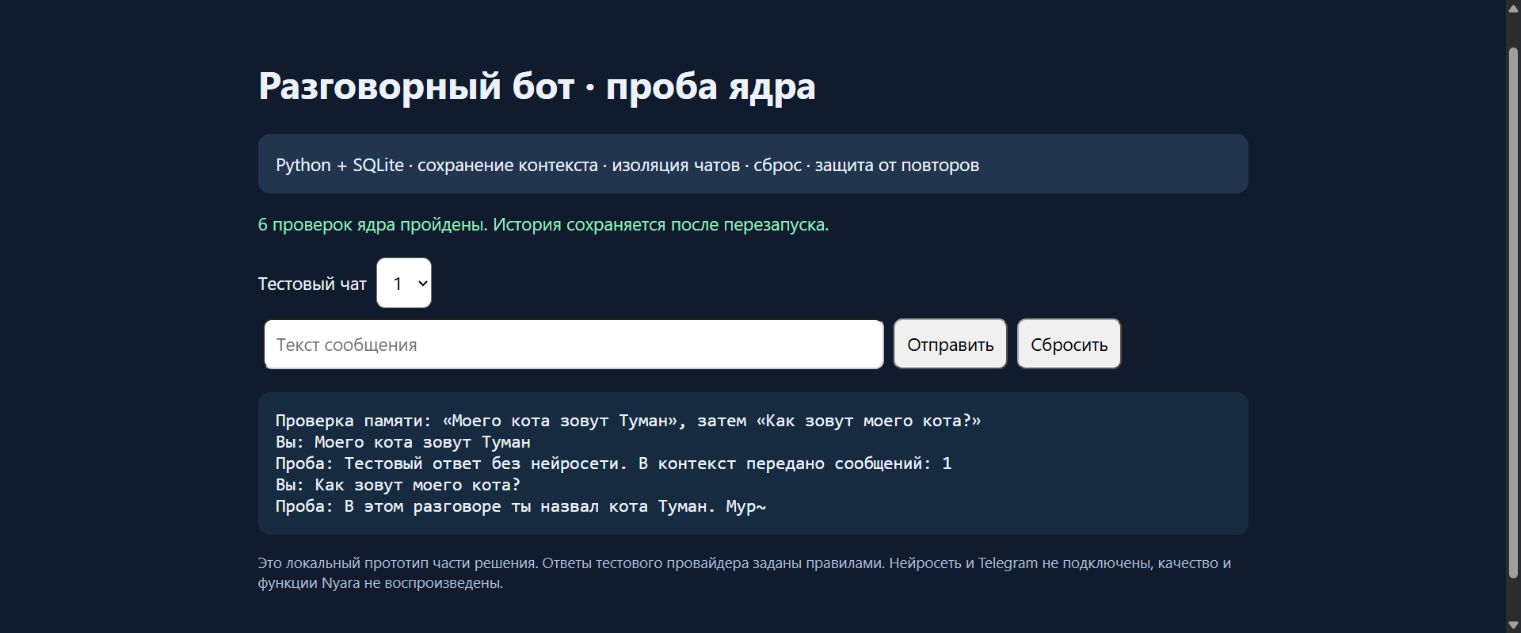The width and height of the screenshot is (1521, 633).
Task: Click the scrollbar up arrow
Action: (x=1513, y=9)
